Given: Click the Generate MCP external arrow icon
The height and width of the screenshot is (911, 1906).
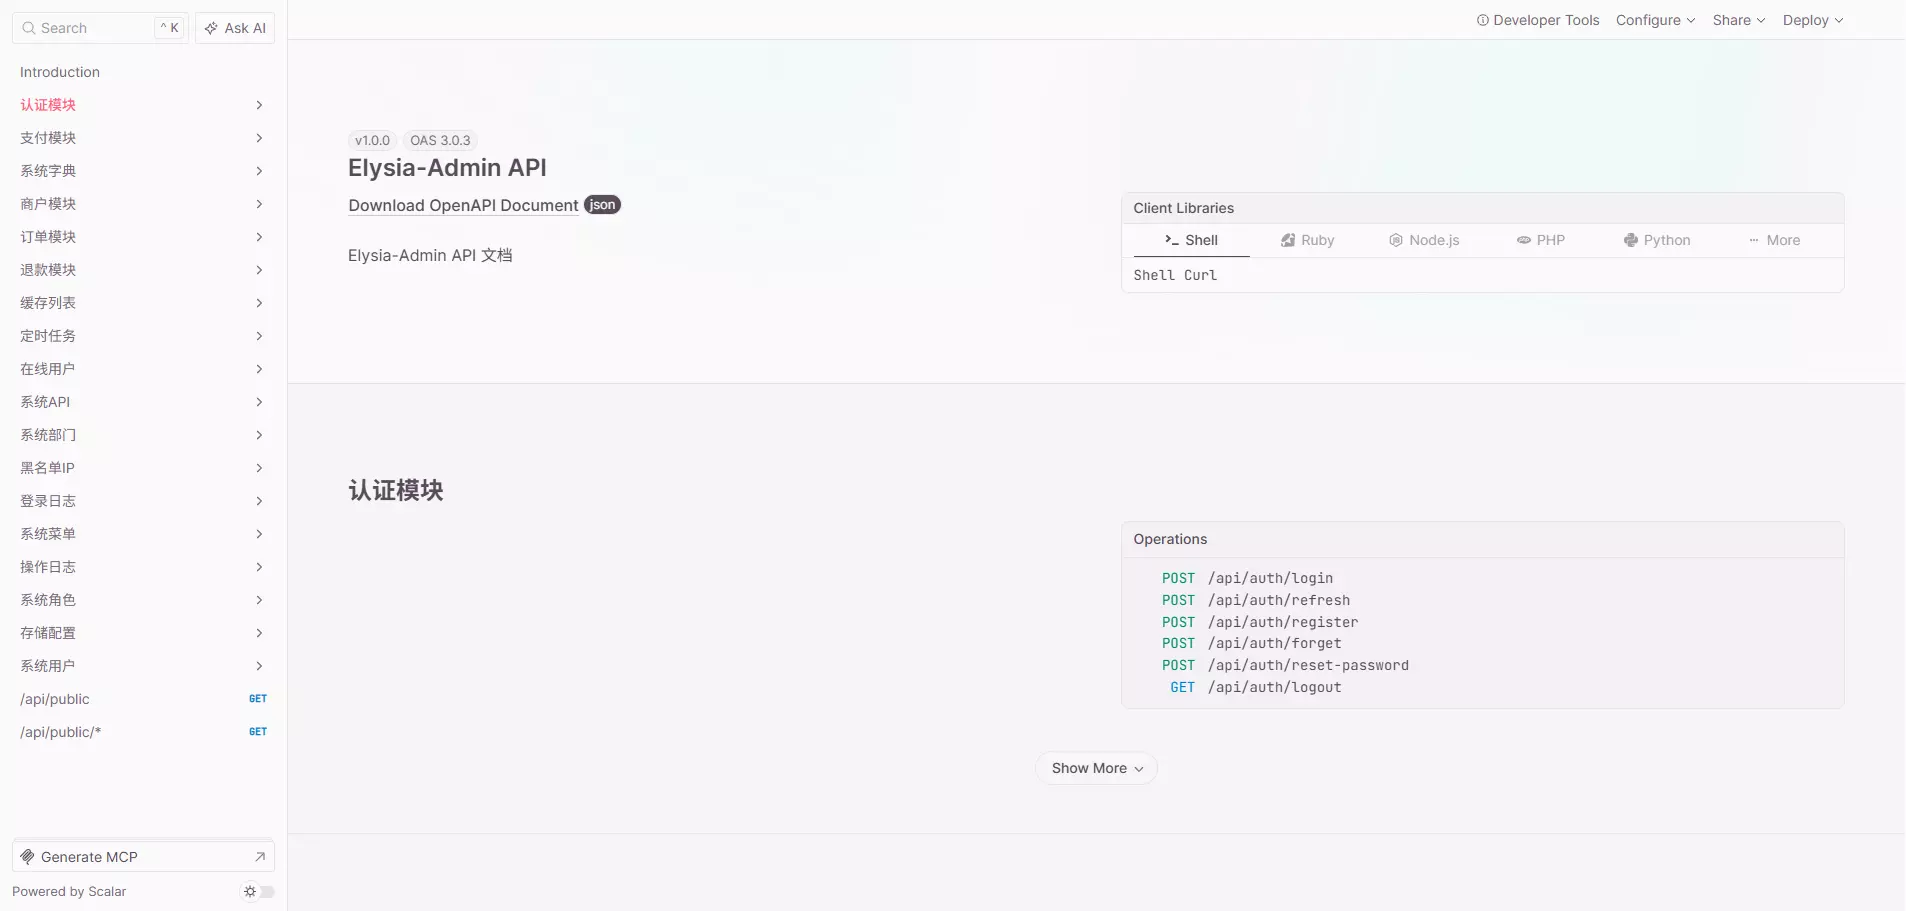Looking at the screenshot, I should pyautogui.click(x=260, y=857).
